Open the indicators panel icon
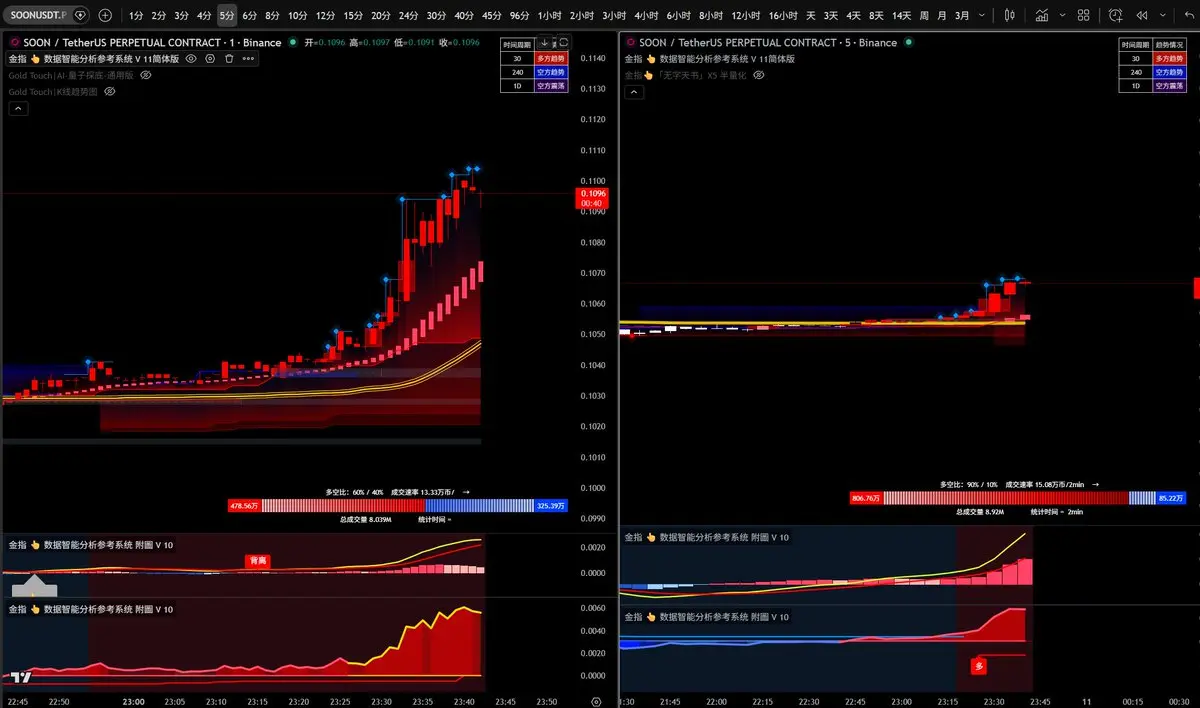 tap(1042, 15)
